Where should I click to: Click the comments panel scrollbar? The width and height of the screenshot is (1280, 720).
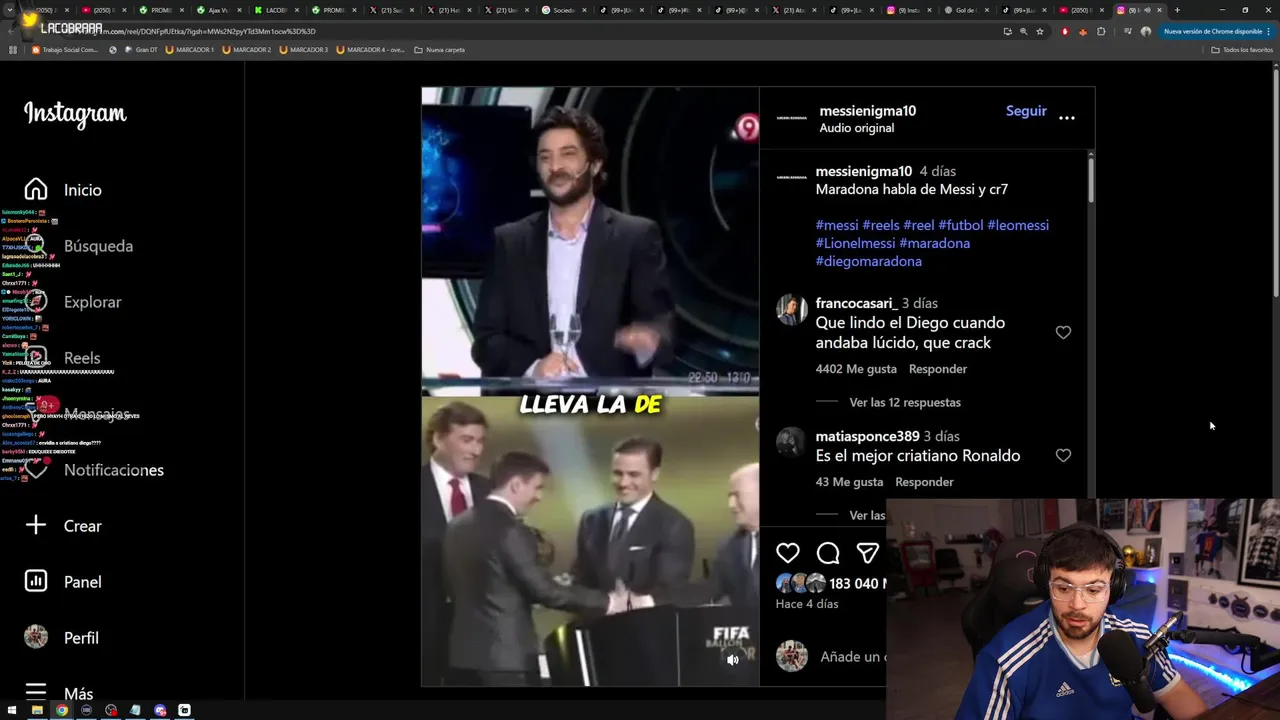click(x=1090, y=180)
